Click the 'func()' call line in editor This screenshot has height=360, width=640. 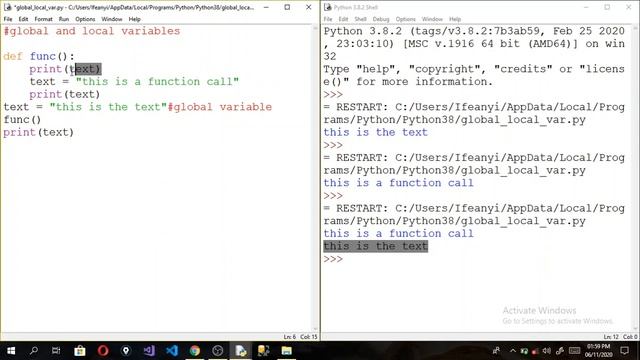22,120
